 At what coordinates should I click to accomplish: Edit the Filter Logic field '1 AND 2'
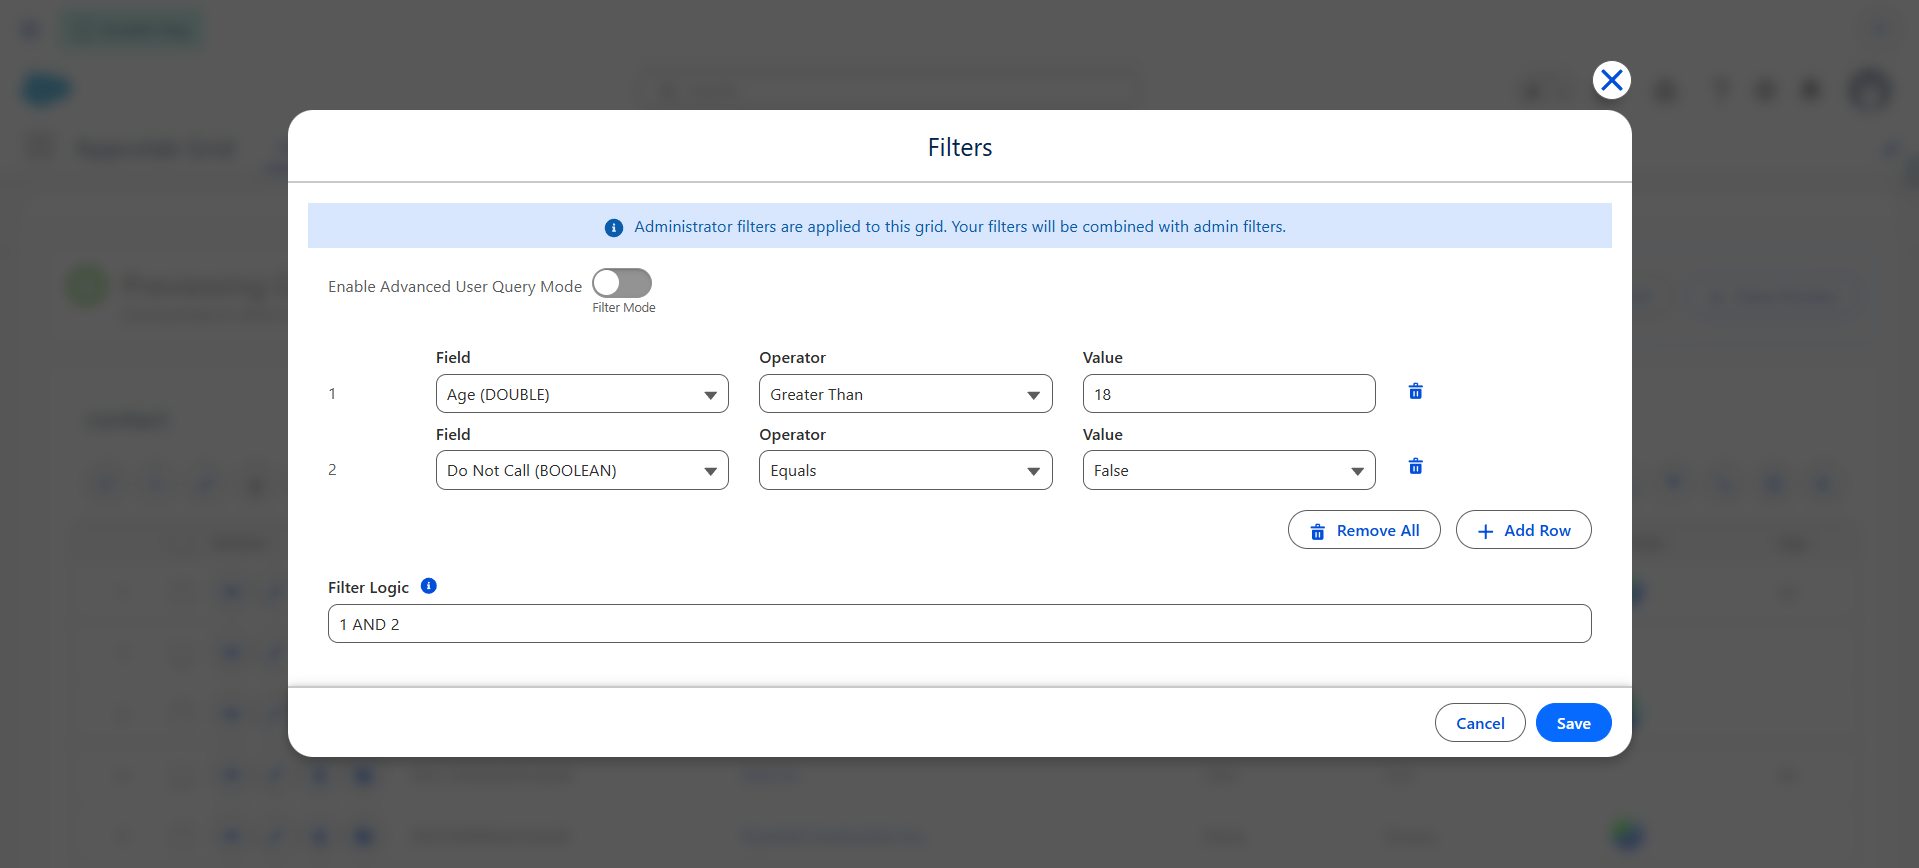coord(959,624)
